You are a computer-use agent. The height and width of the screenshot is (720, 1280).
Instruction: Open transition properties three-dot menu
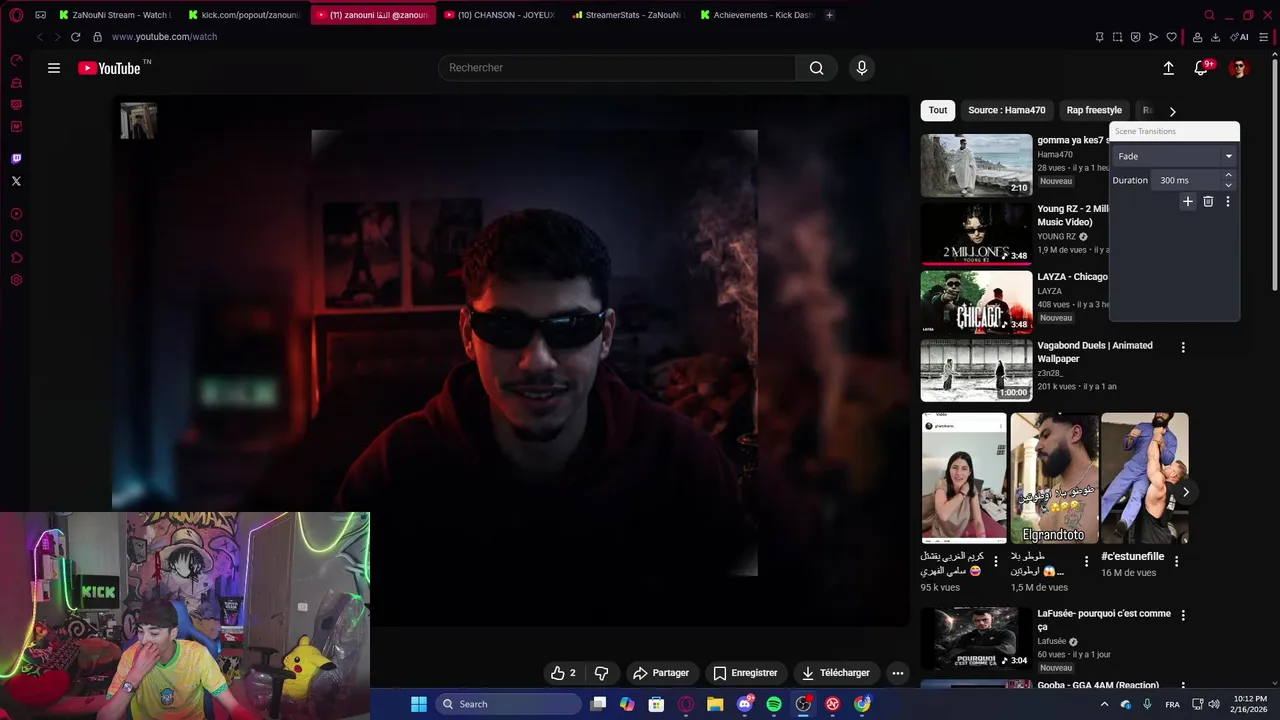tap(1228, 201)
